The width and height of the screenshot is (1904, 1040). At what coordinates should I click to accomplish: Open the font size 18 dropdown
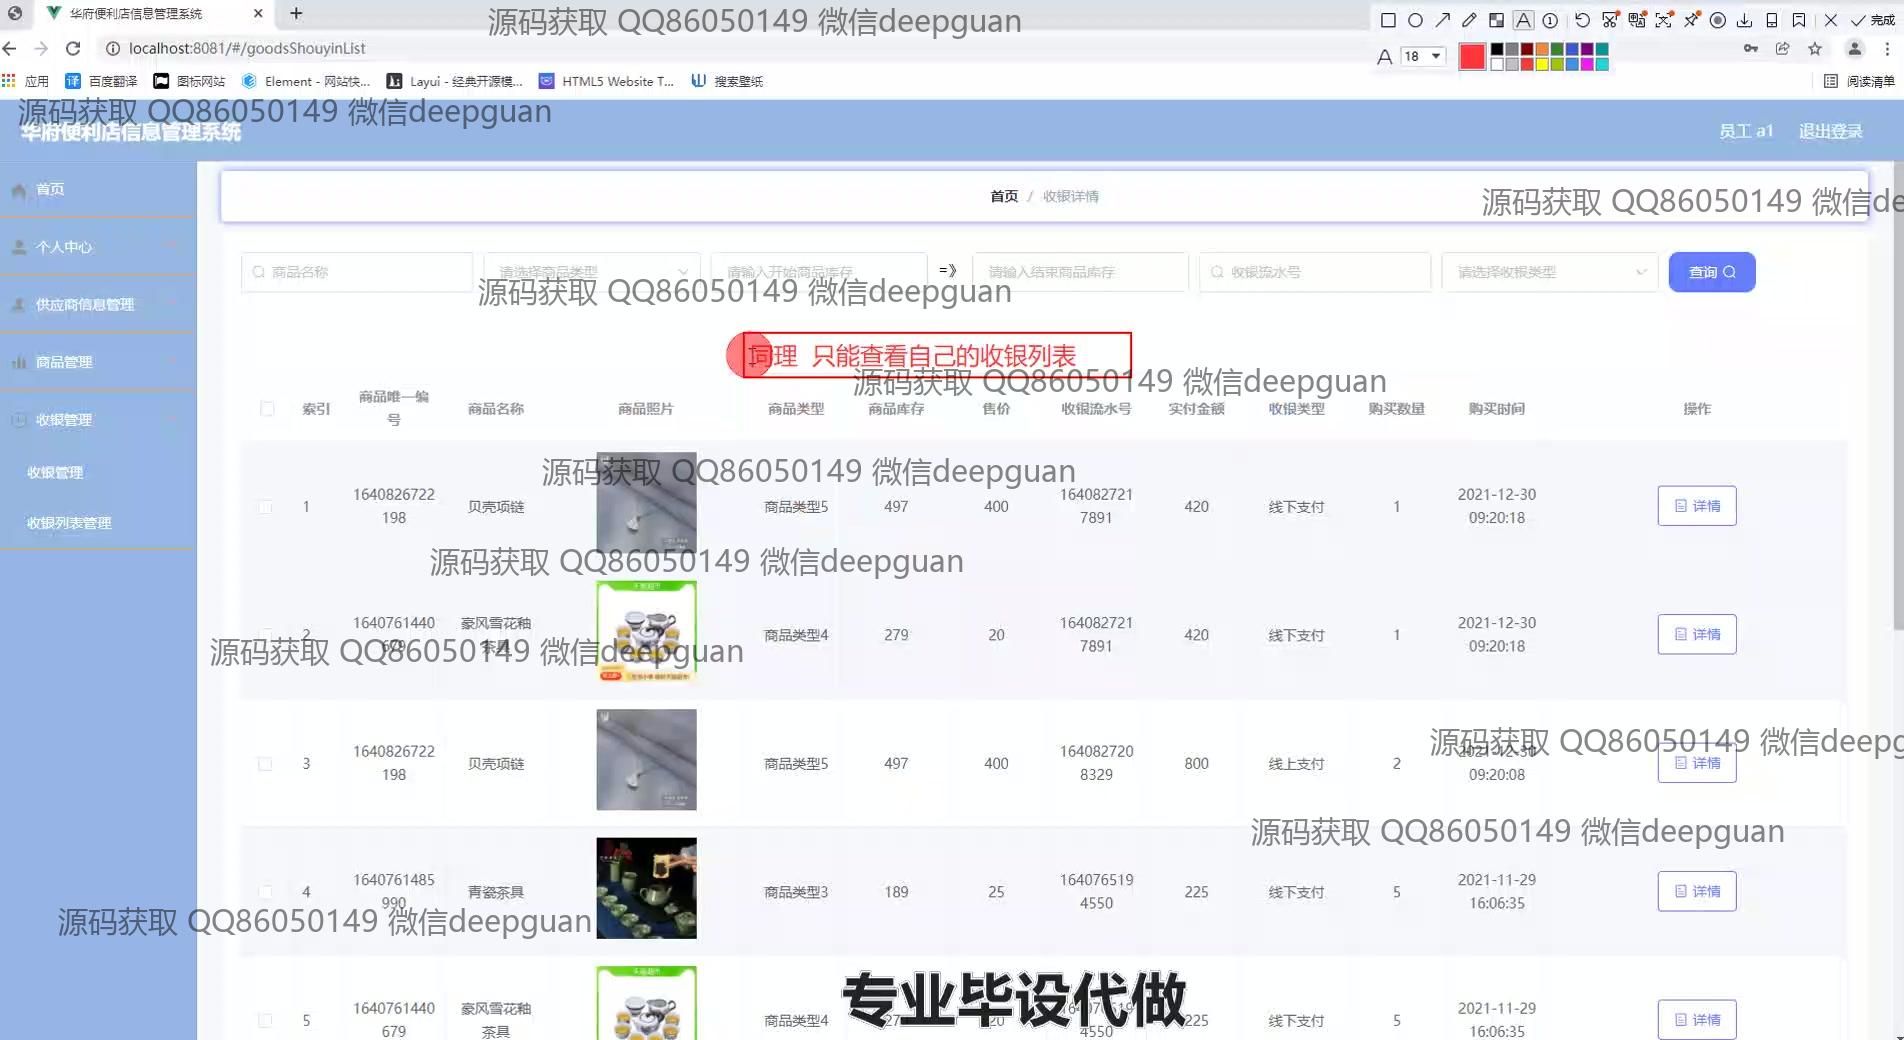coord(1423,56)
